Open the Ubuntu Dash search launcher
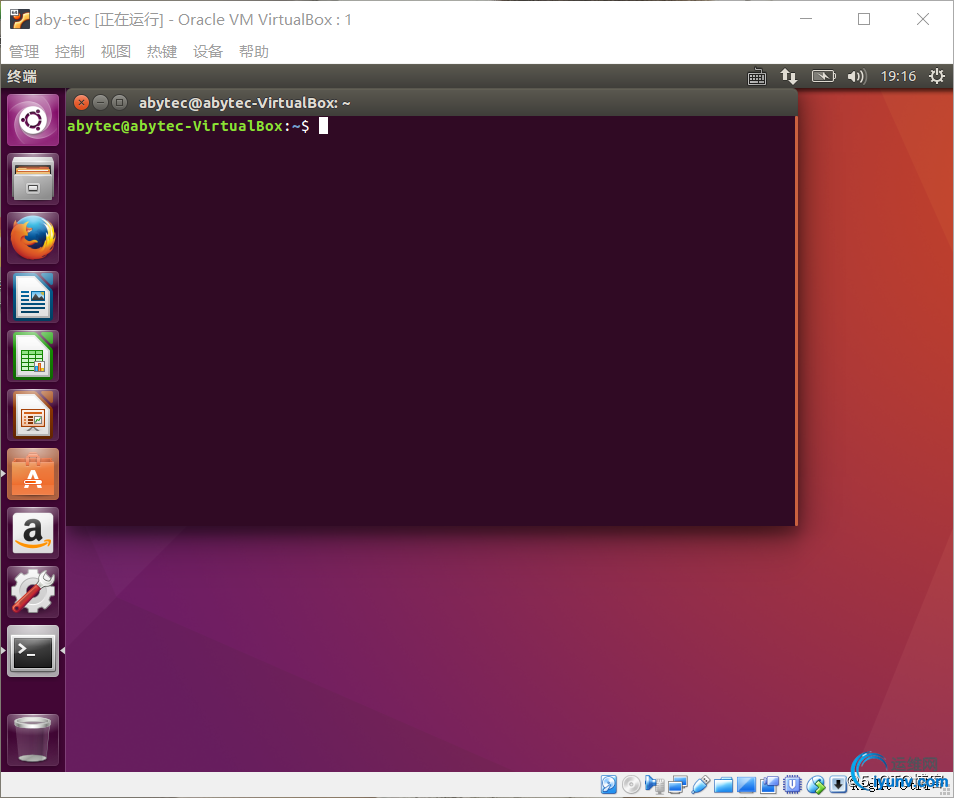The width and height of the screenshot is (954, 798). (x=33, y=120)
